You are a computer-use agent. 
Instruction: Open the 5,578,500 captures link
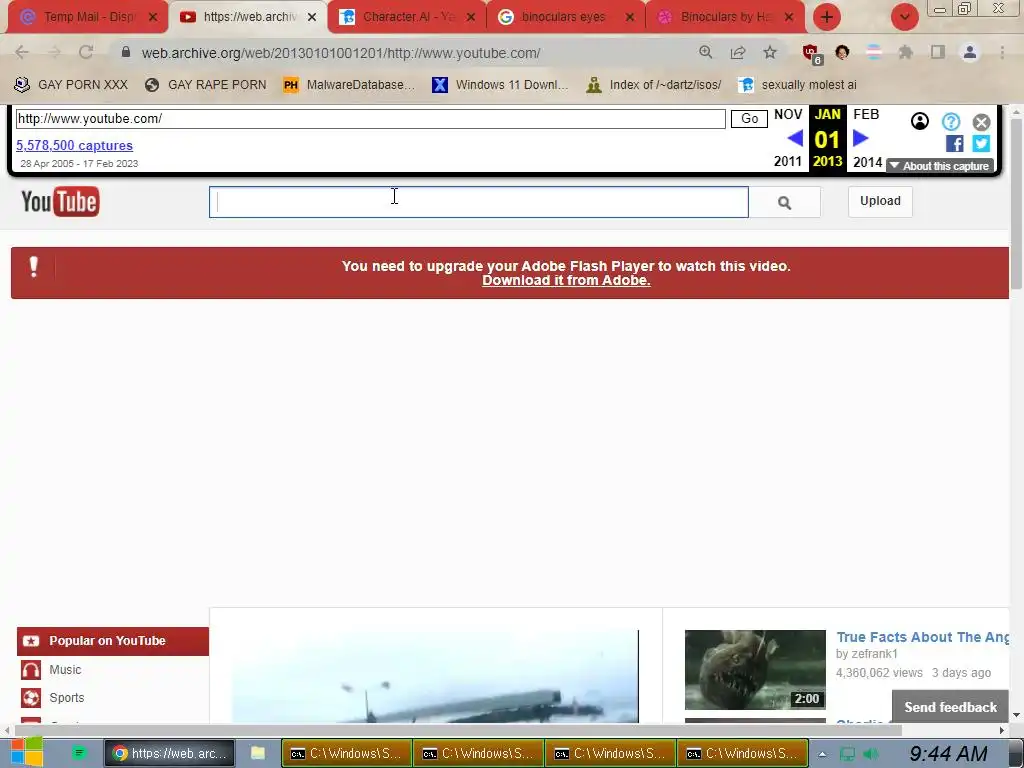[x=74, y=146]
